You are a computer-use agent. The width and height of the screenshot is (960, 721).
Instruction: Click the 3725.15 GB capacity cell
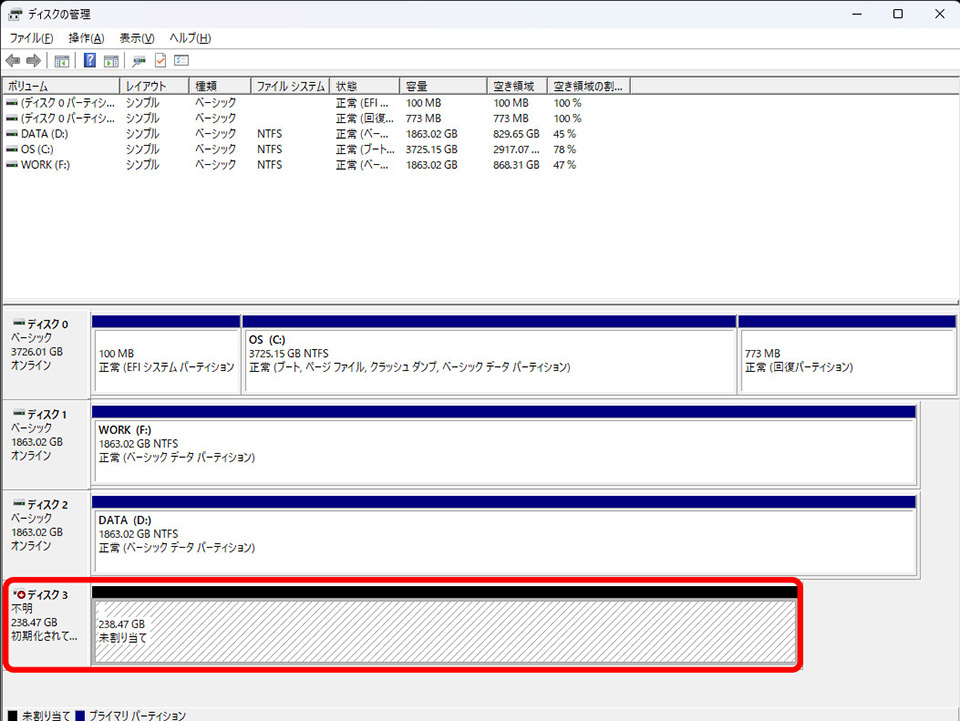click(432, 149)
